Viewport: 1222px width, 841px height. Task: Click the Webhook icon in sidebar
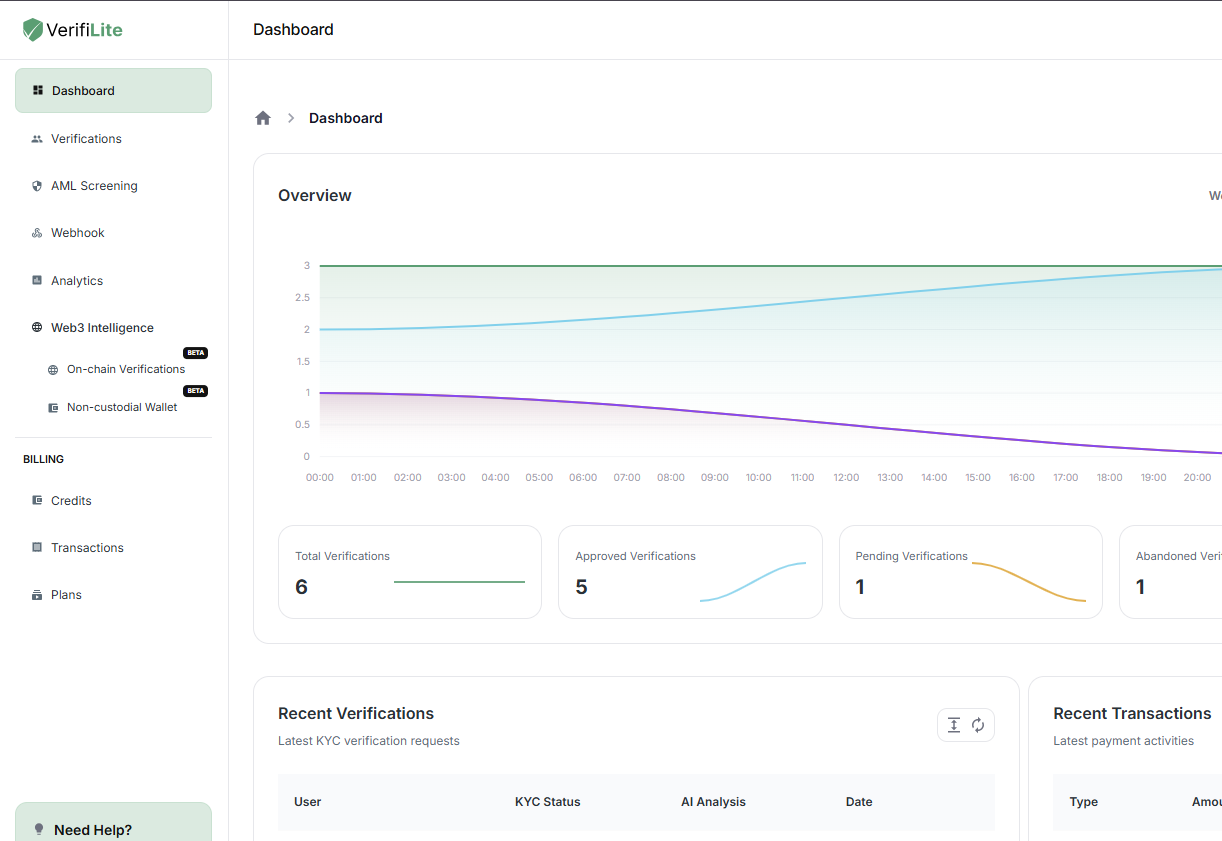[37, 233]
